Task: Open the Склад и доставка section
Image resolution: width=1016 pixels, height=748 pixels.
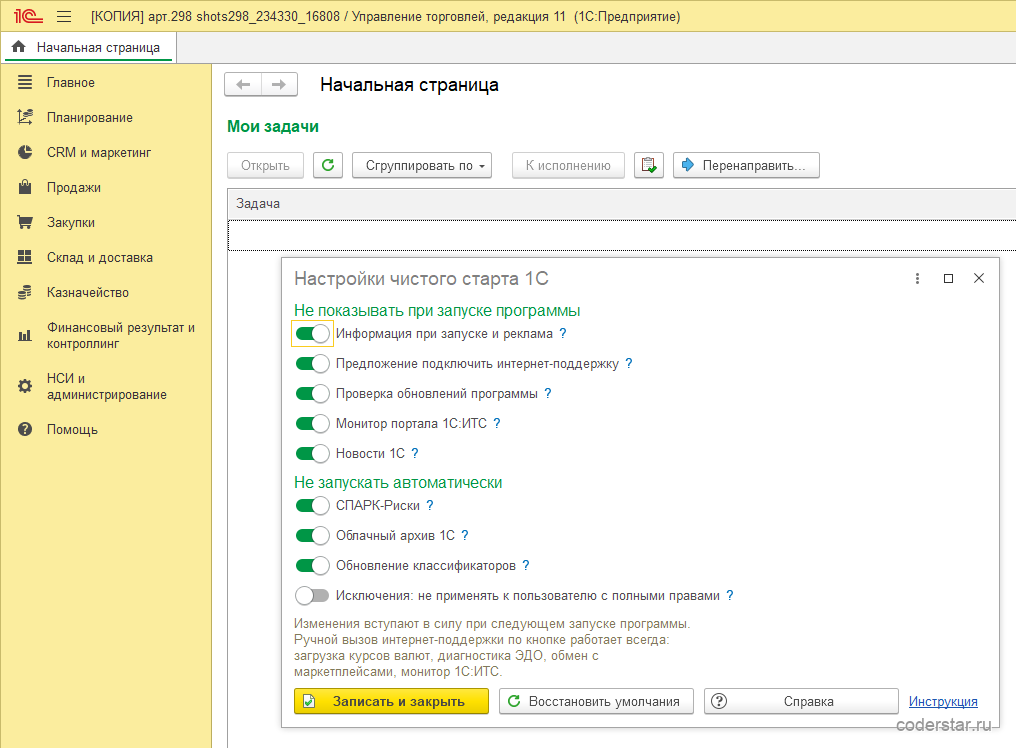Action: tap(100, 257)
